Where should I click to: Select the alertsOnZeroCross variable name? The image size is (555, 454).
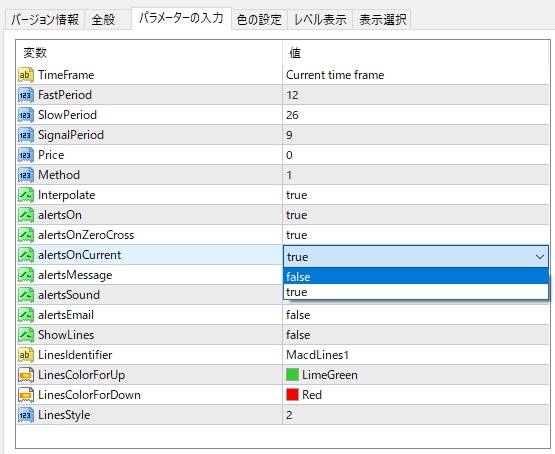tap(86, 235)
